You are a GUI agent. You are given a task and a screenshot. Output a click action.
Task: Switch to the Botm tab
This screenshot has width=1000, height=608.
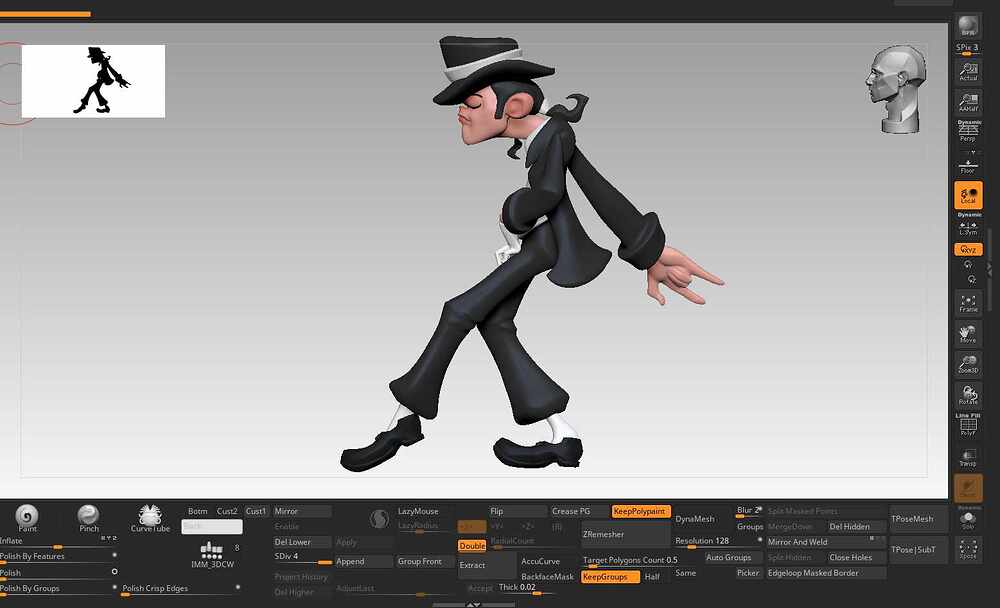[x=197, y=511]
